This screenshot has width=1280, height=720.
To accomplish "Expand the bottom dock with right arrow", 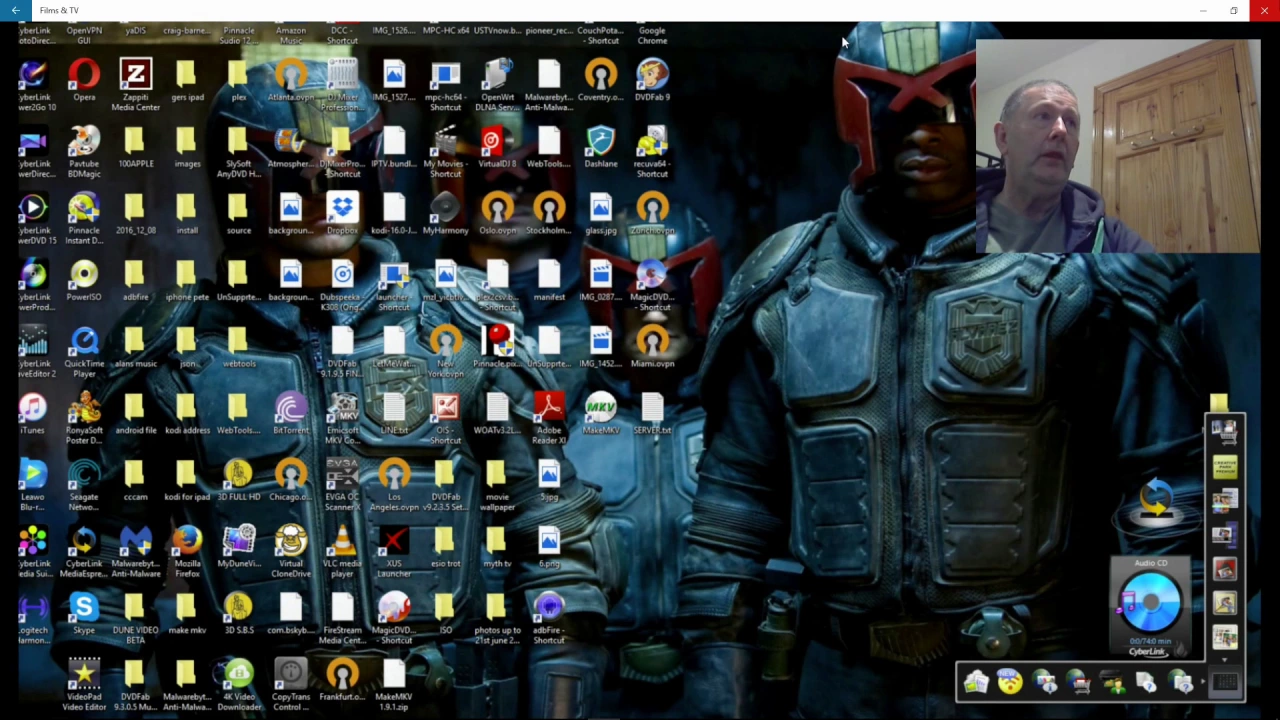I will tap(1202, 682).
